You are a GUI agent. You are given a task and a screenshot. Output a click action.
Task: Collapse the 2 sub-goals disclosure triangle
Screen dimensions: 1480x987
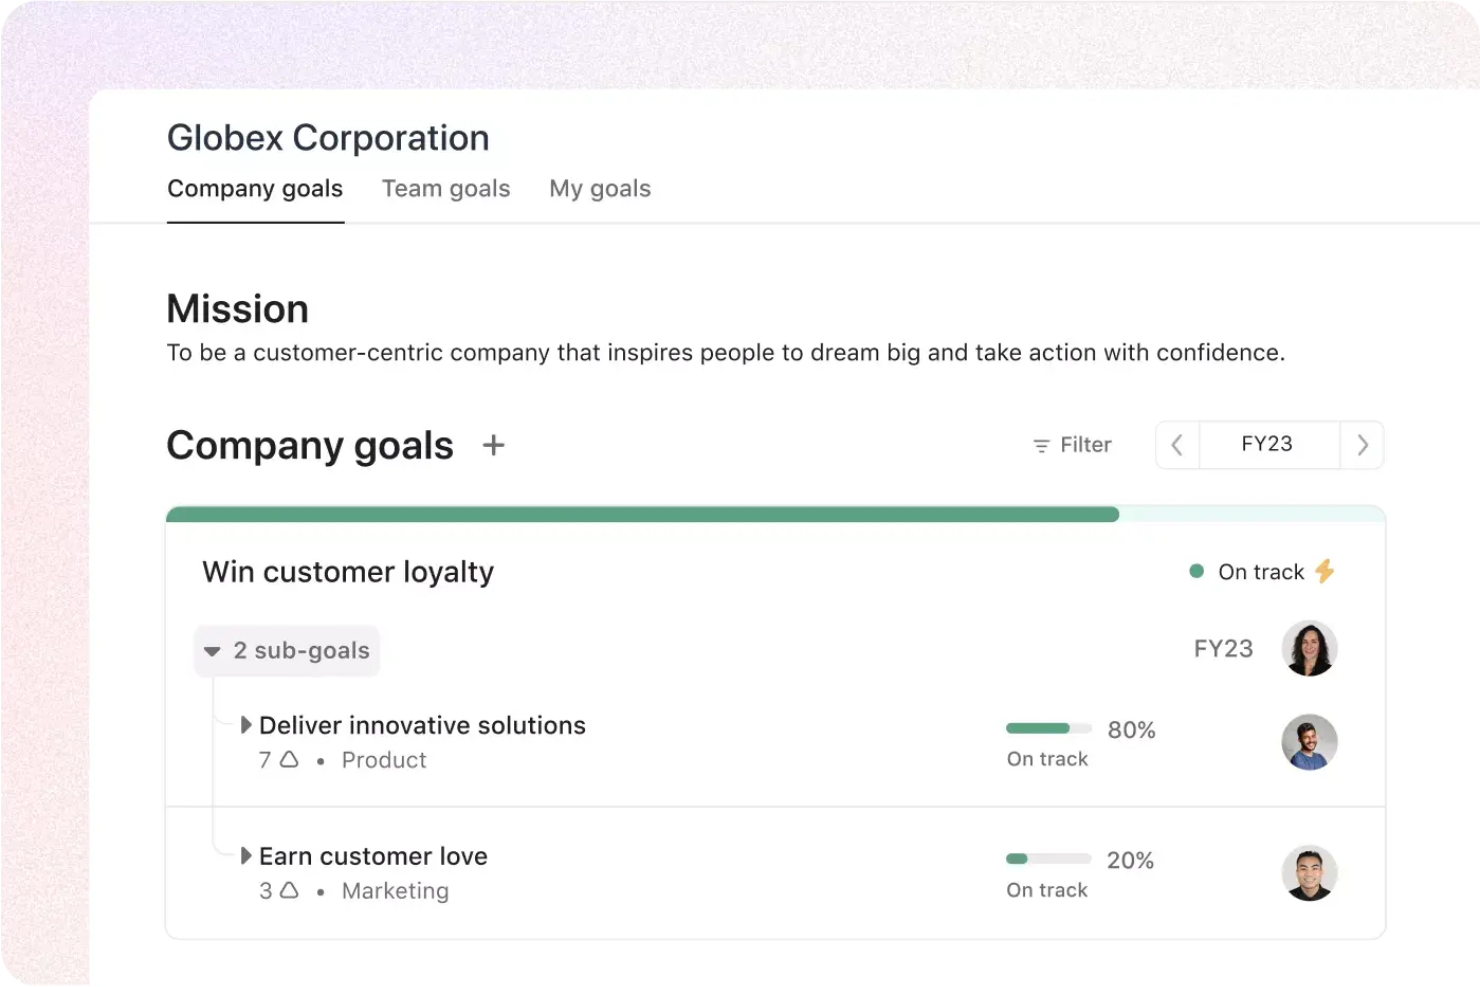coord(212,650)
